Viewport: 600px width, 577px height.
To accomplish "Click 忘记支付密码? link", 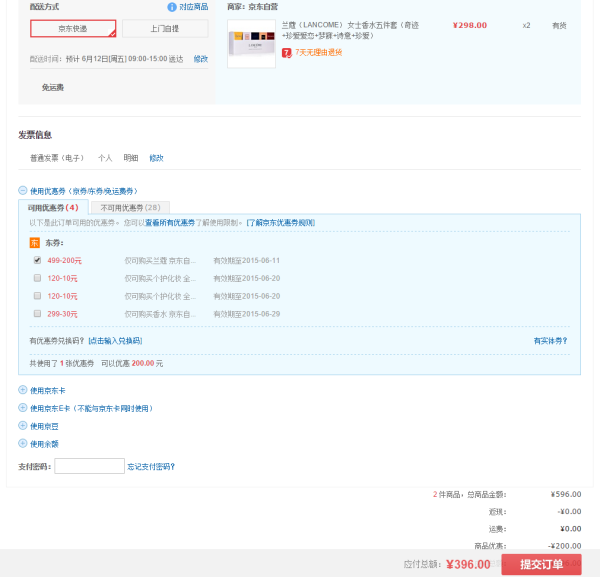I will 151,467.
